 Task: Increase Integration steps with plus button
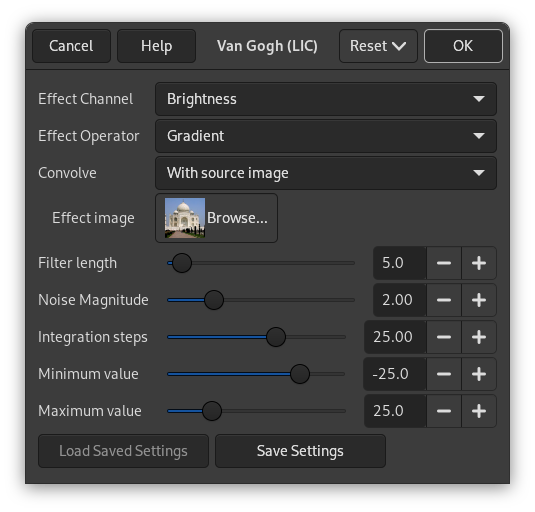click(x=479, y=337)
